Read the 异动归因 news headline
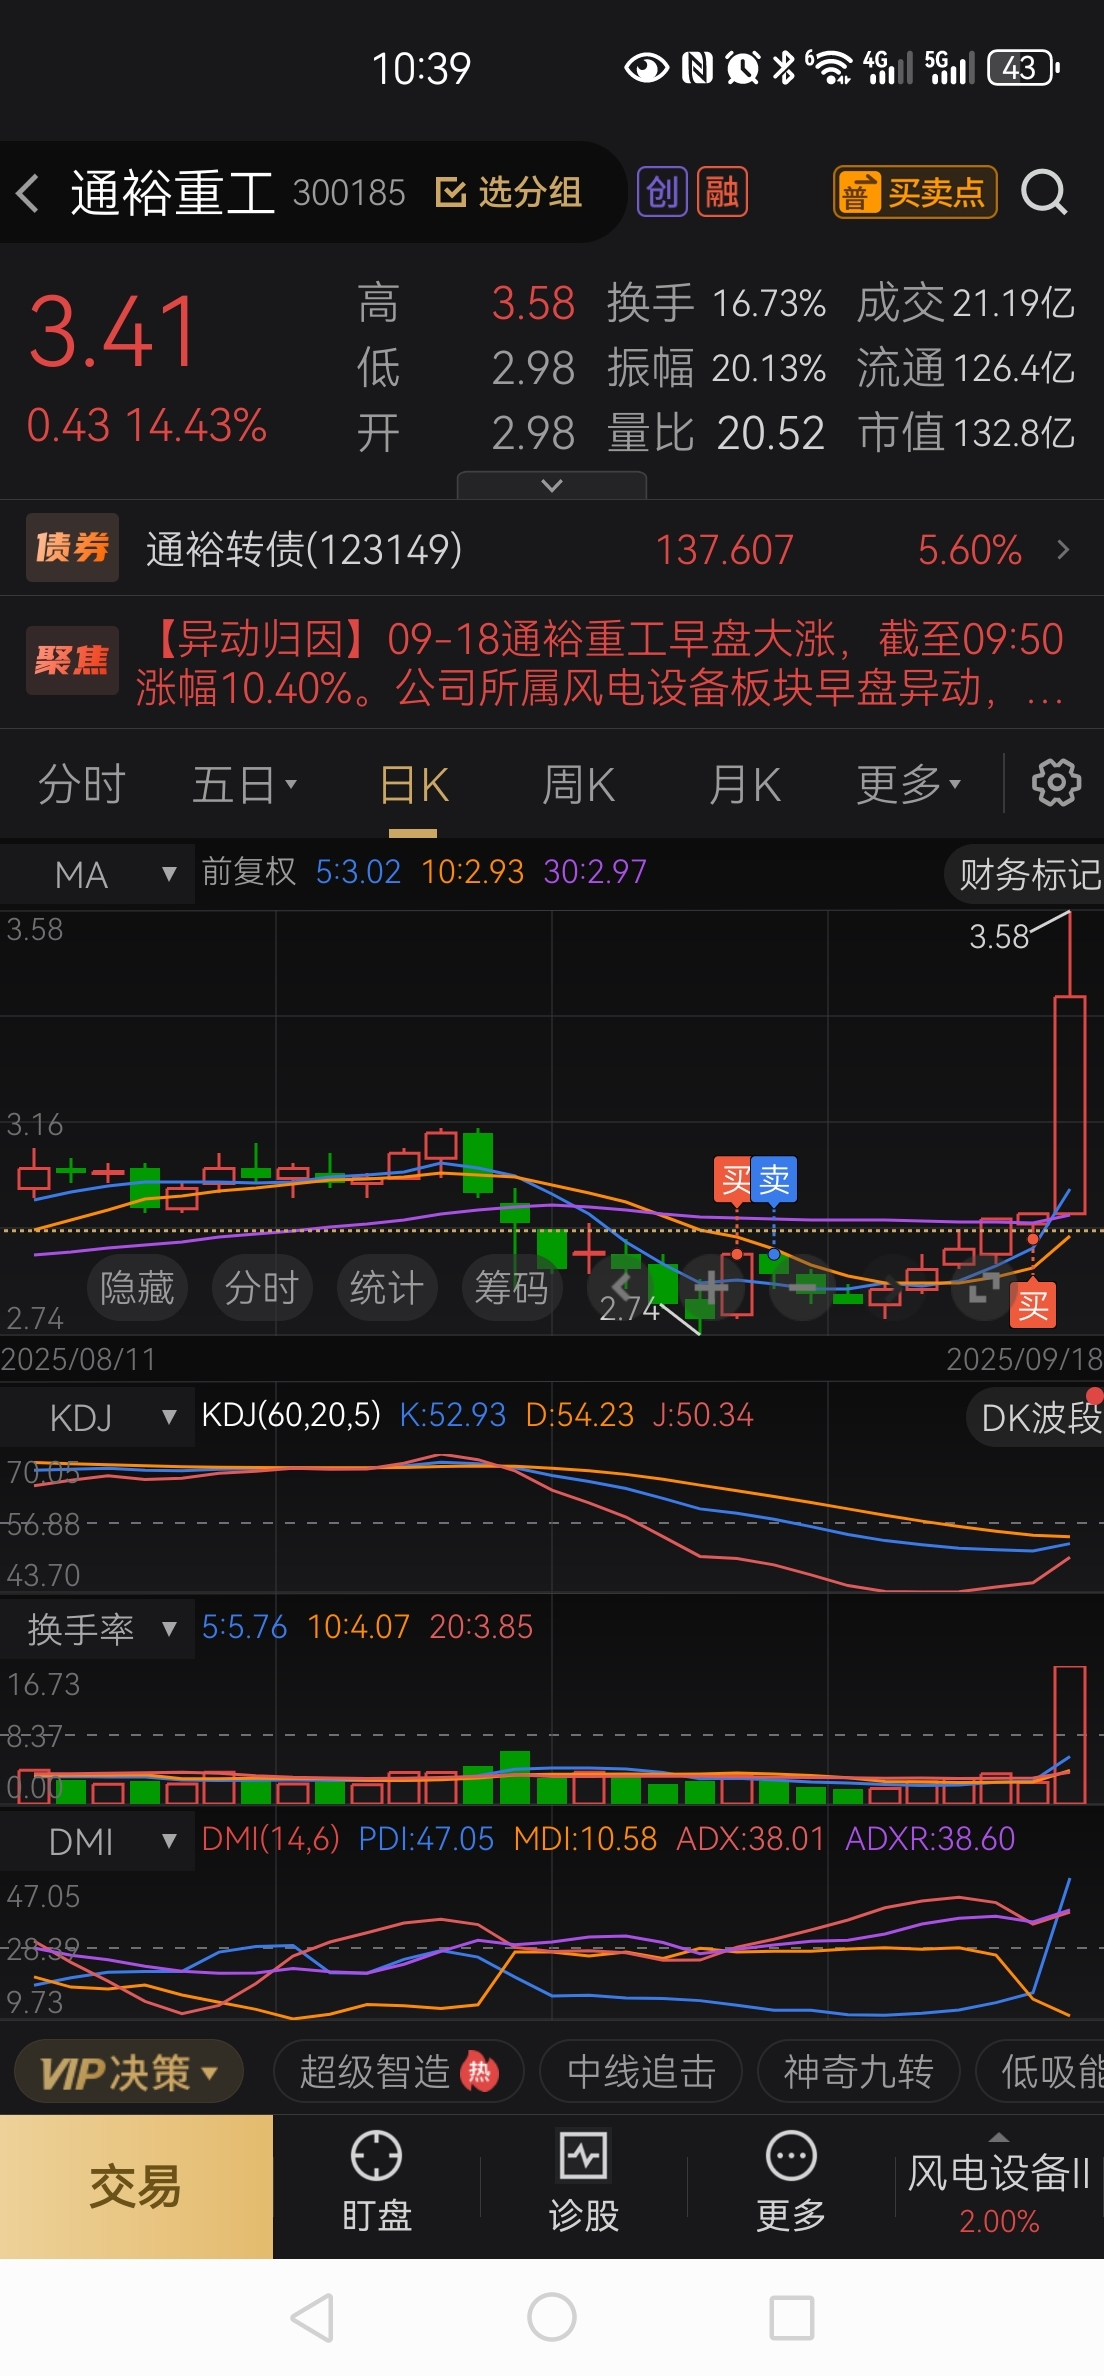This screenshot has height=2376, width=1104. [600, 663]
